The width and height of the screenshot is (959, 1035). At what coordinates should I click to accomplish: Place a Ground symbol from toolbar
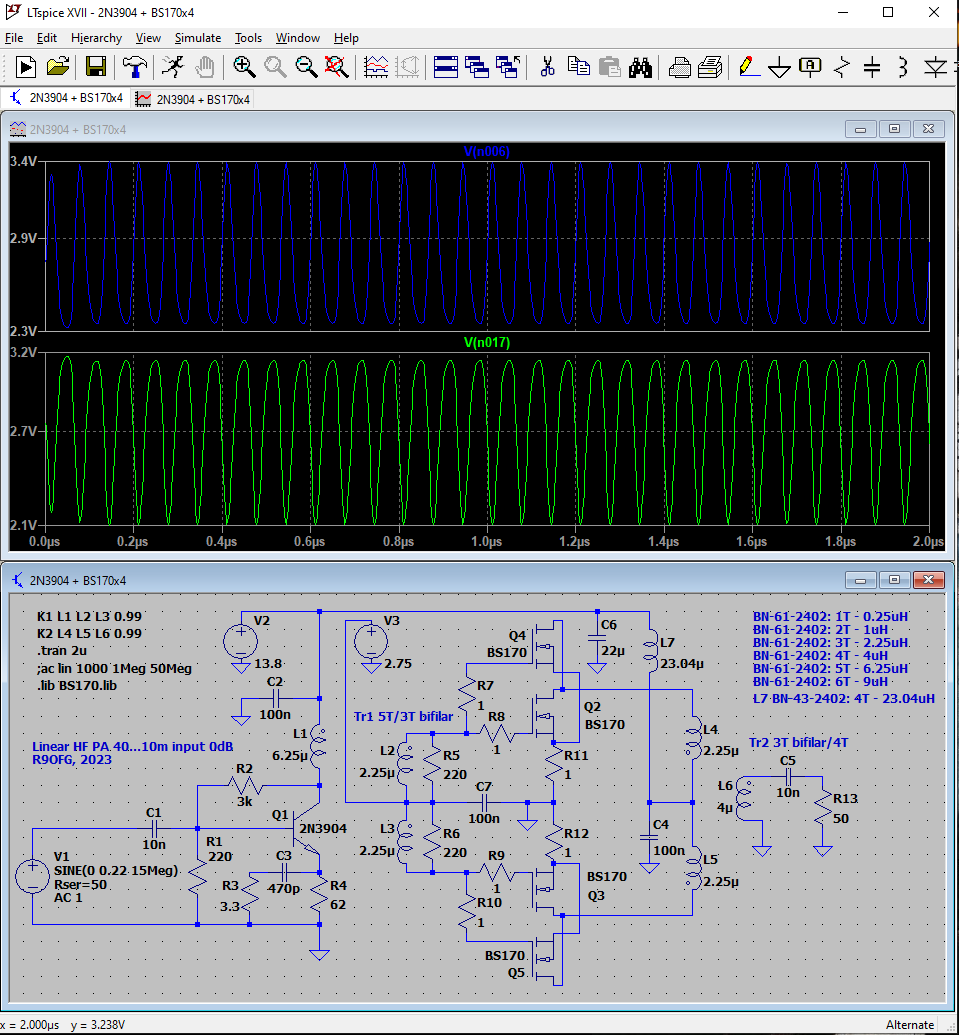tap(779, 67)
